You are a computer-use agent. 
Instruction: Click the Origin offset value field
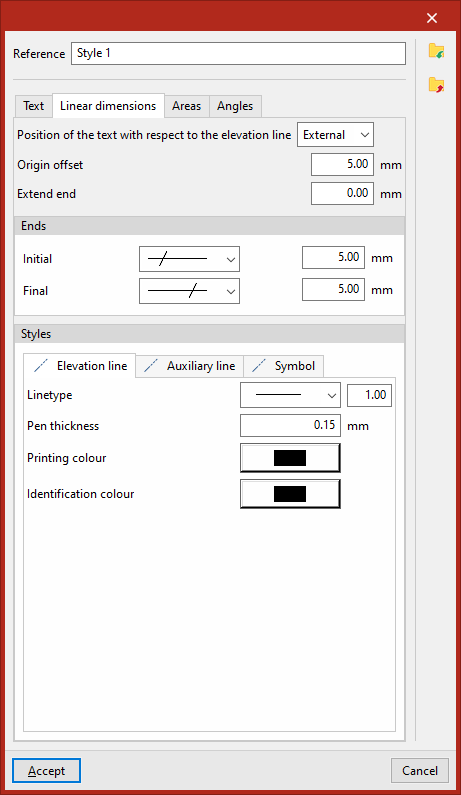(342, 164)
